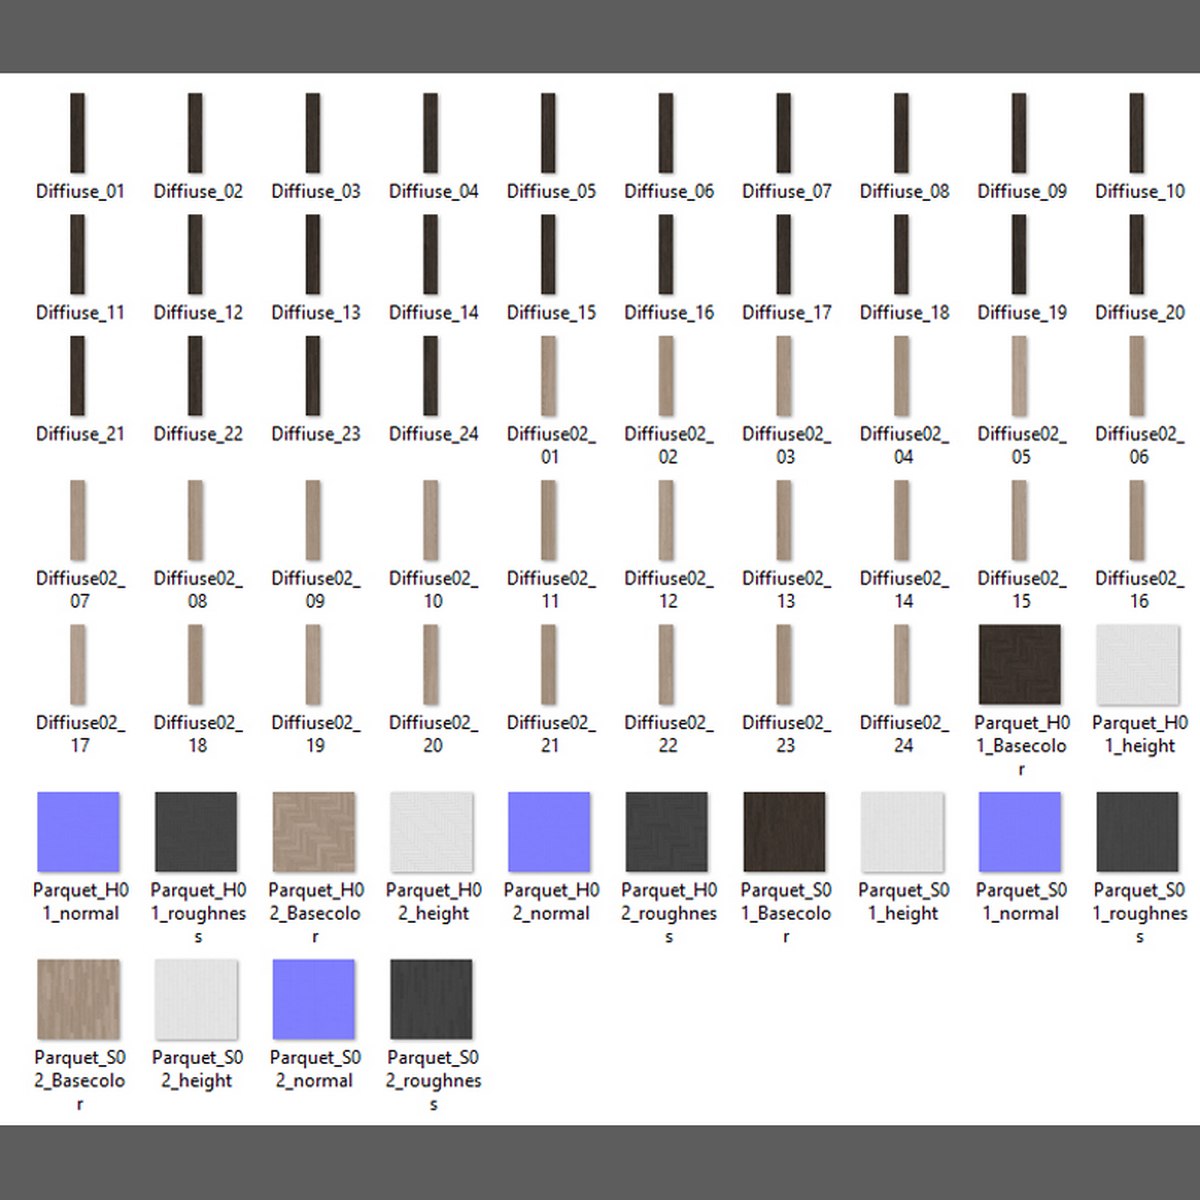Select the Parquet_S02_Basecolor light wood texture
The height and width of the screenshot is (1200, 1200).
pyautogui.click(x=78, y=999)
